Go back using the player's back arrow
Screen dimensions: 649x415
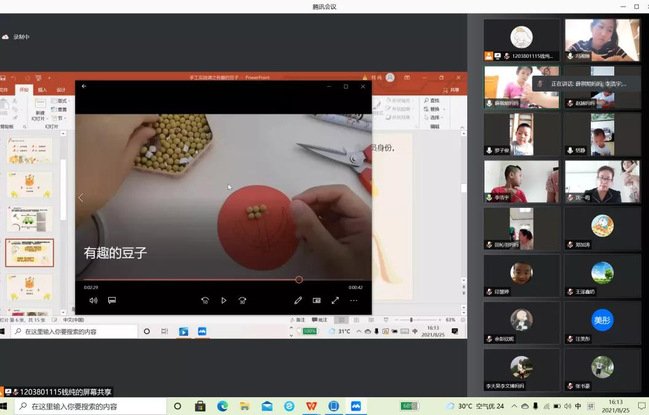point(84,86)
